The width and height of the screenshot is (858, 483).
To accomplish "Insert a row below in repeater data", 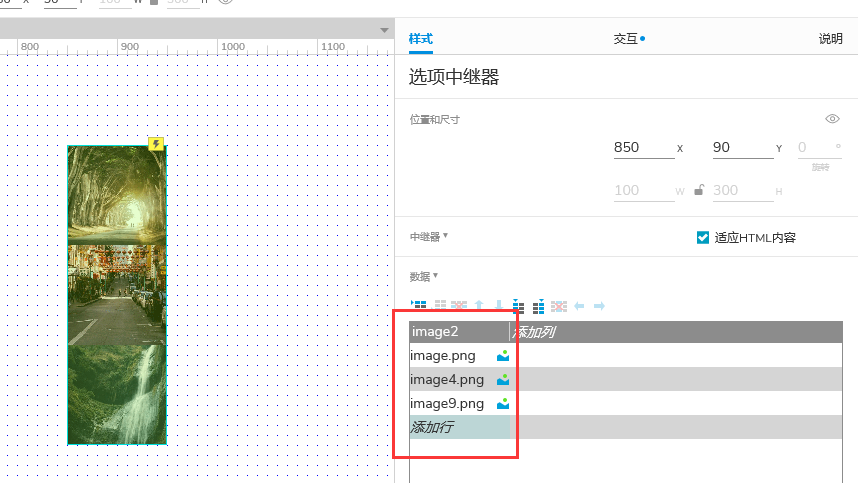I will click(x=440, y=306).
